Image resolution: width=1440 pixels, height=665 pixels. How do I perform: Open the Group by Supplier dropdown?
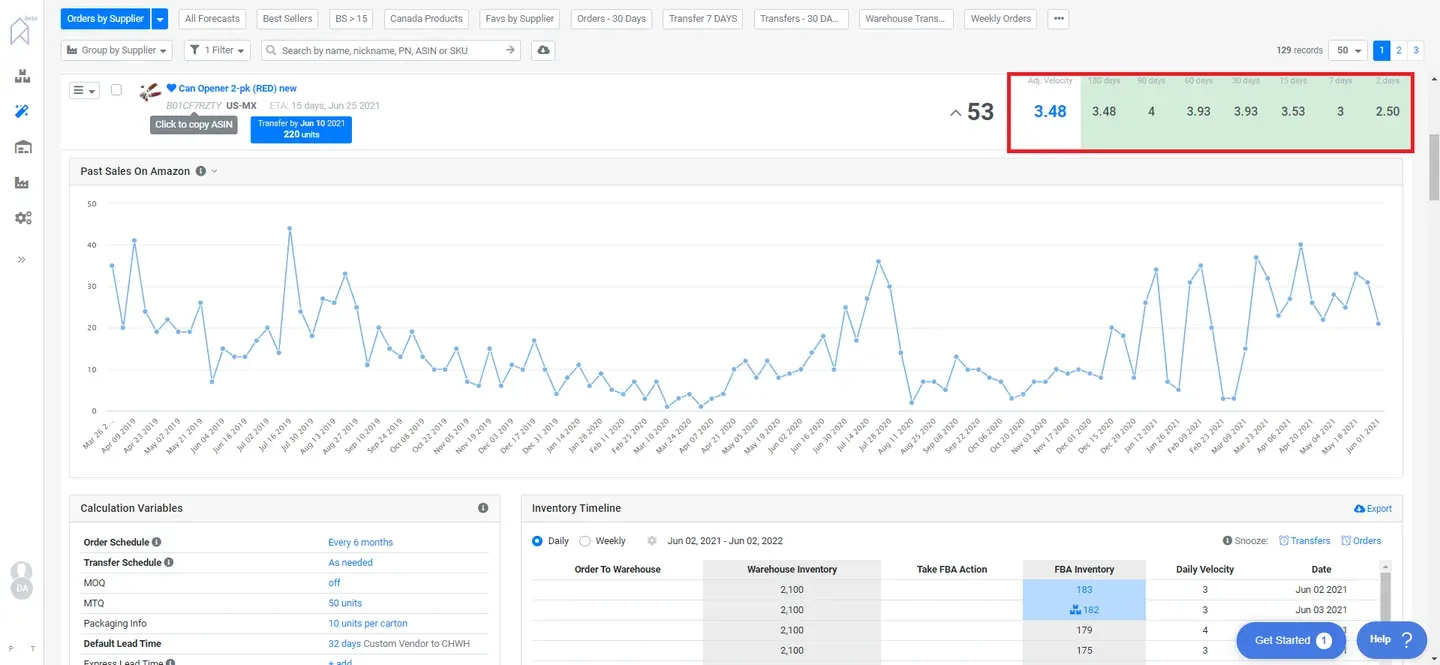[117, 50]
